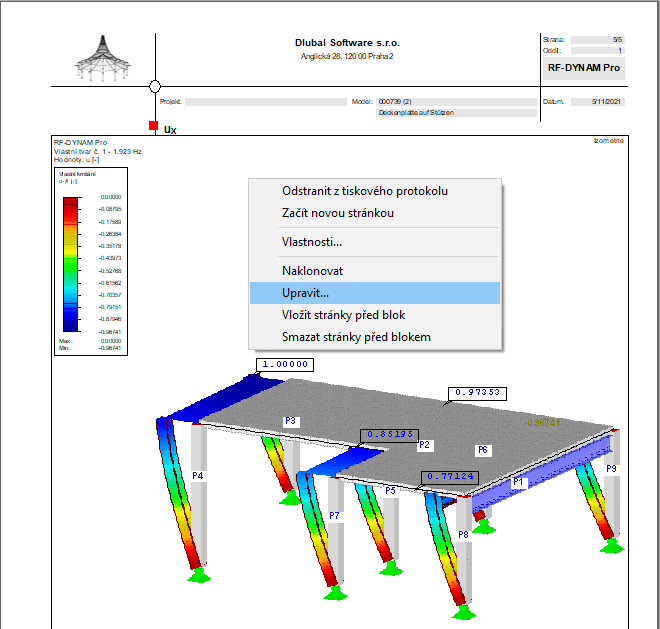Screen dimensions: 660x629
Task: Click the value label 1.00000
Action: pos(285,365)
